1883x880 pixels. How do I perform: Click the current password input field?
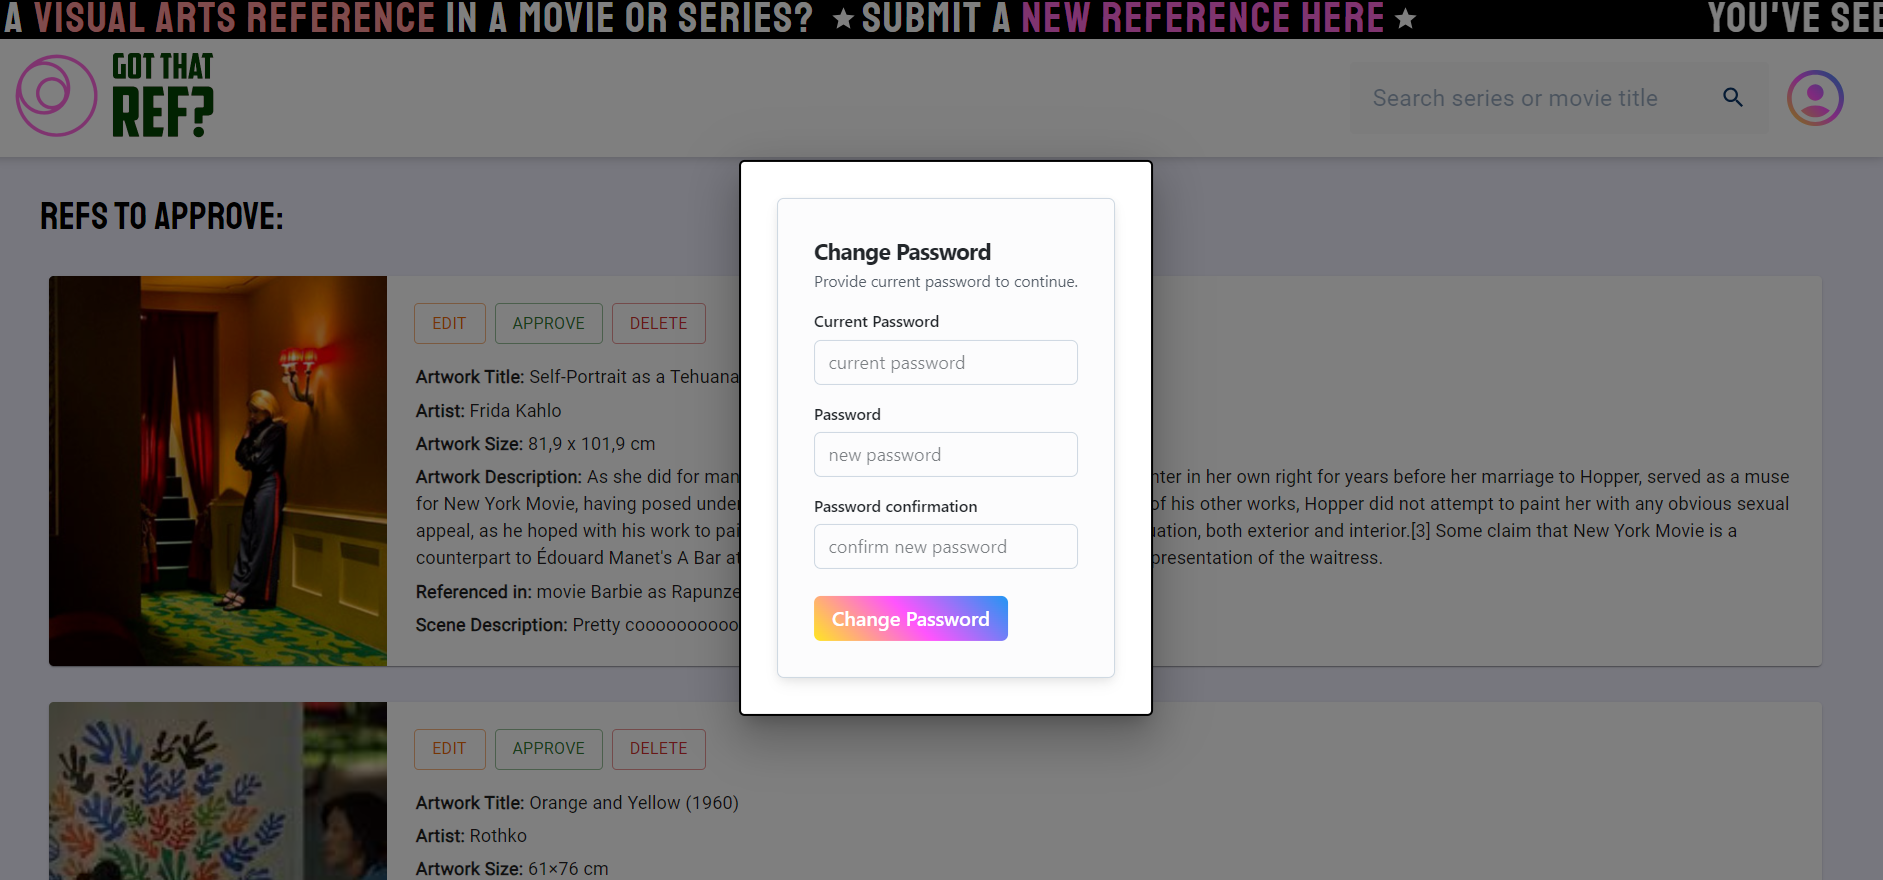point(945,362)
